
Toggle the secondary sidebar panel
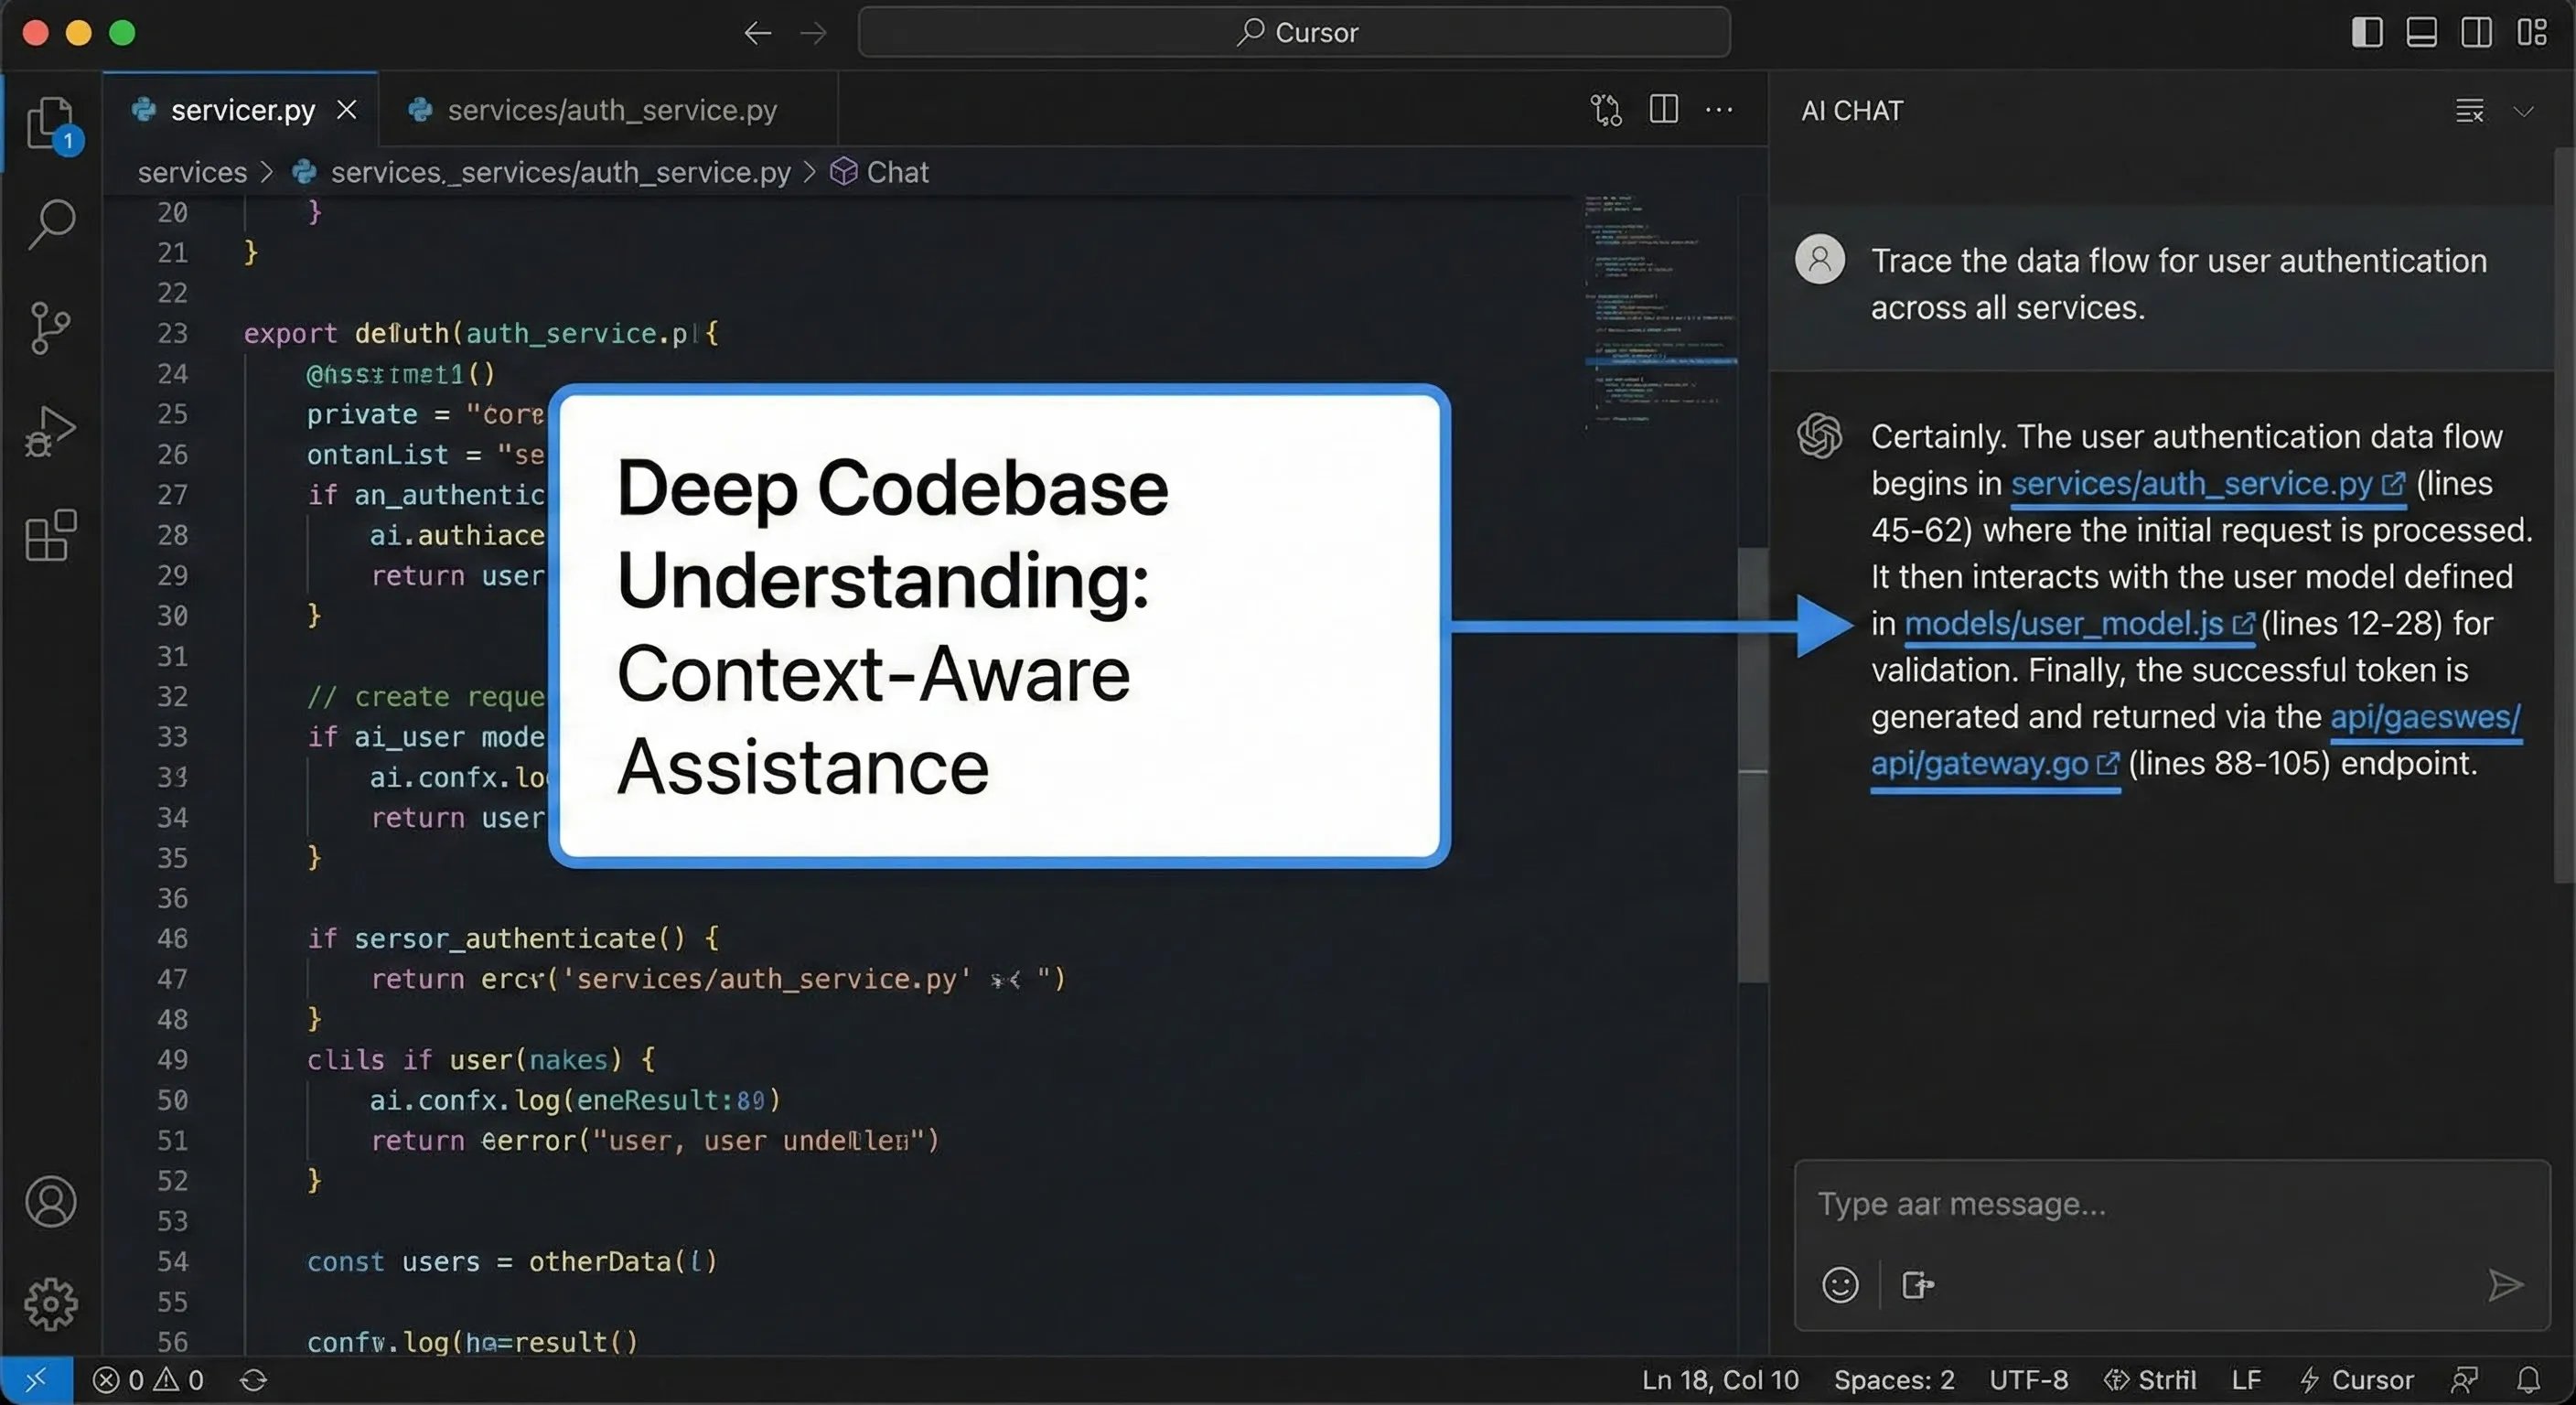click(x=2477, y=32)
